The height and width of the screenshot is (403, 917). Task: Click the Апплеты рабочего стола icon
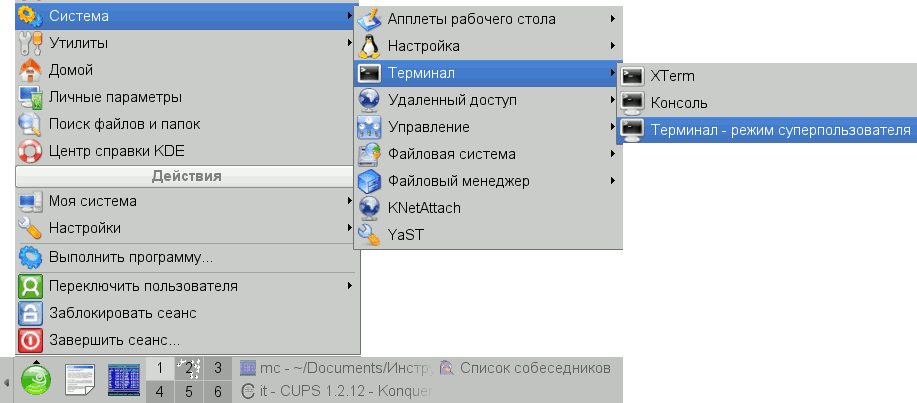(369, 19)
